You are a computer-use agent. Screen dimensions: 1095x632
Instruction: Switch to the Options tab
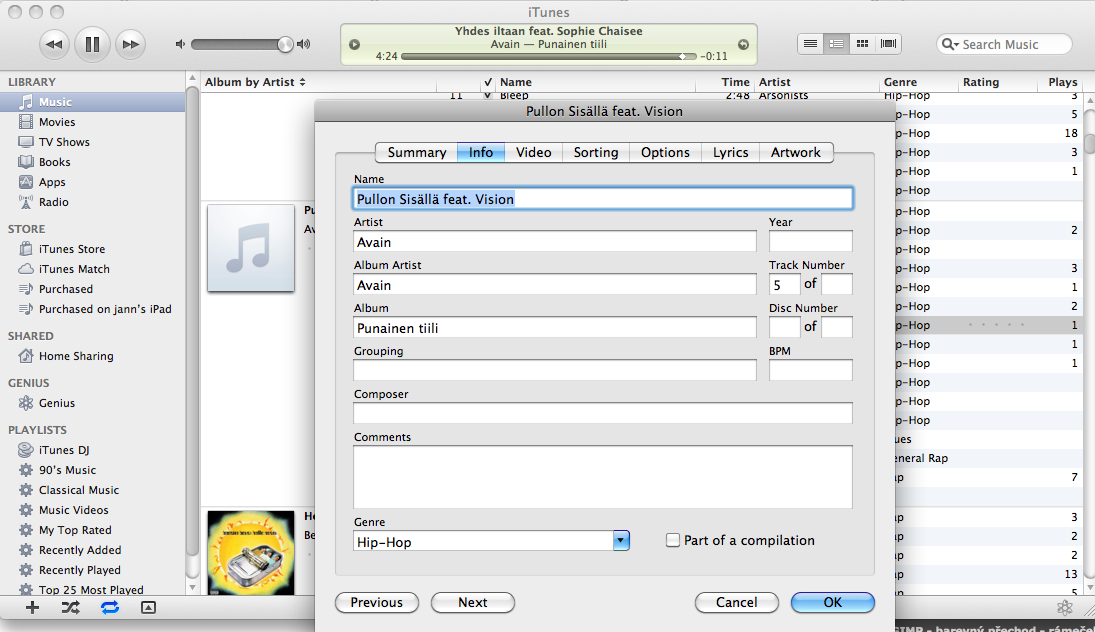coord(665,152)
